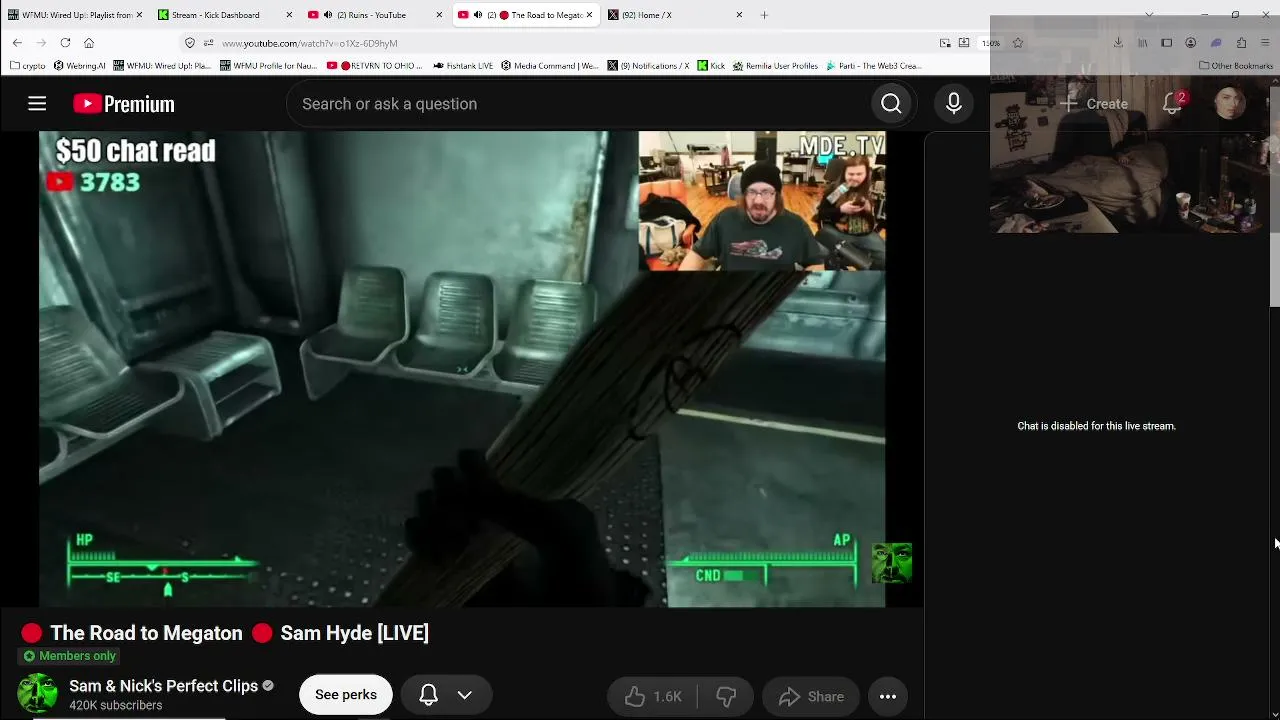Bookmark this page with the star
The image size is (1280, 720).
pyautogui.click(x=1018, y=43)
